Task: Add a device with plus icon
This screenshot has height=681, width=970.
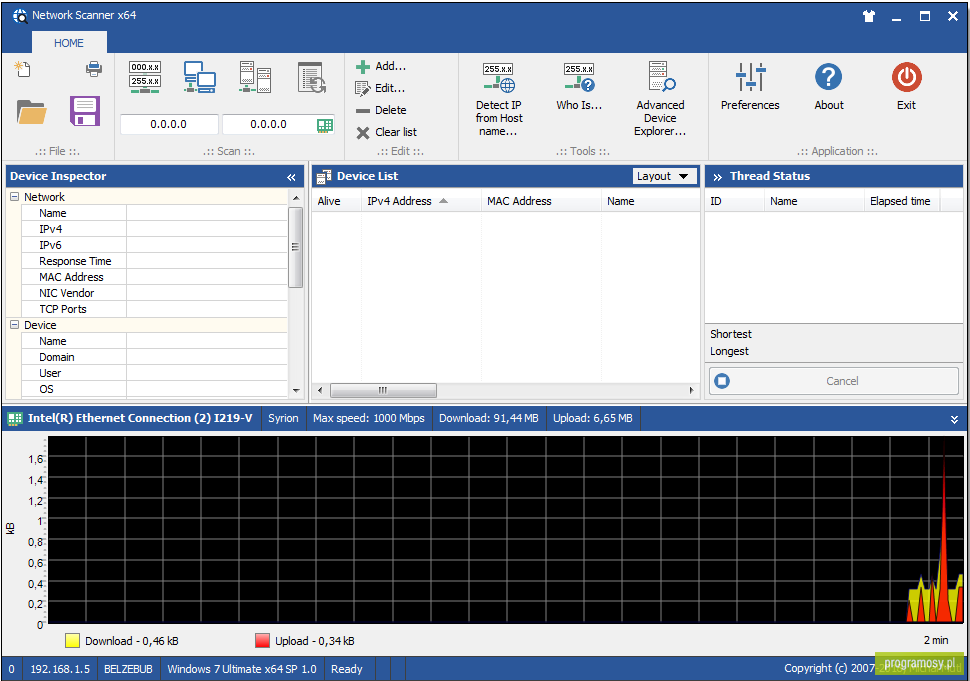Action: point(380,66)
